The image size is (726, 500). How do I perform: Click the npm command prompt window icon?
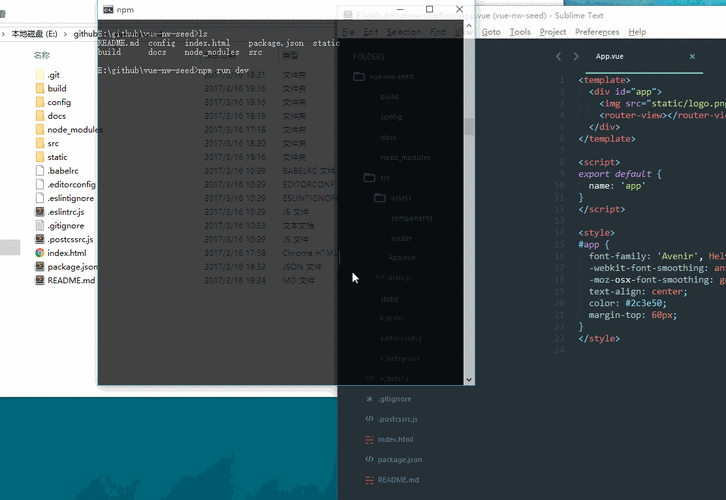tap(108, 10)
